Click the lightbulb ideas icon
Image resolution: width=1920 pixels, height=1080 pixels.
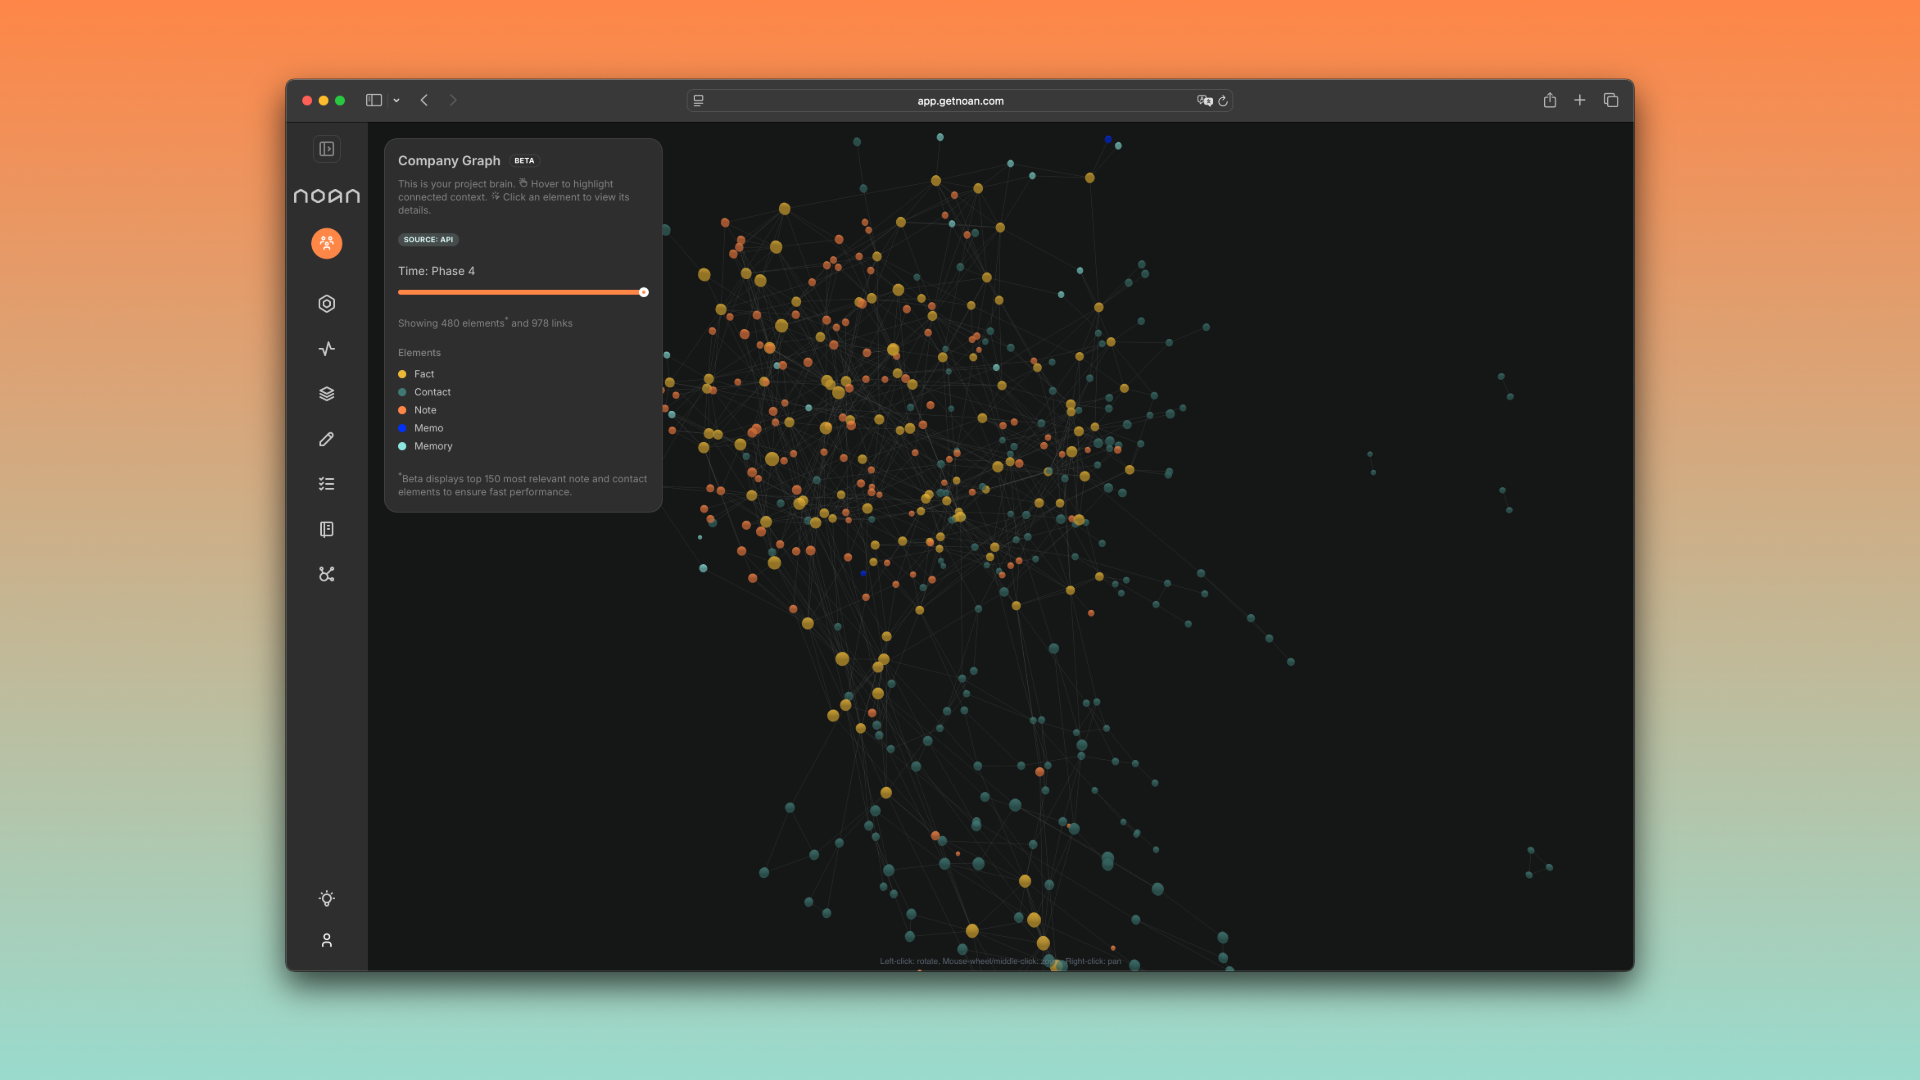[x=327, y=898]
